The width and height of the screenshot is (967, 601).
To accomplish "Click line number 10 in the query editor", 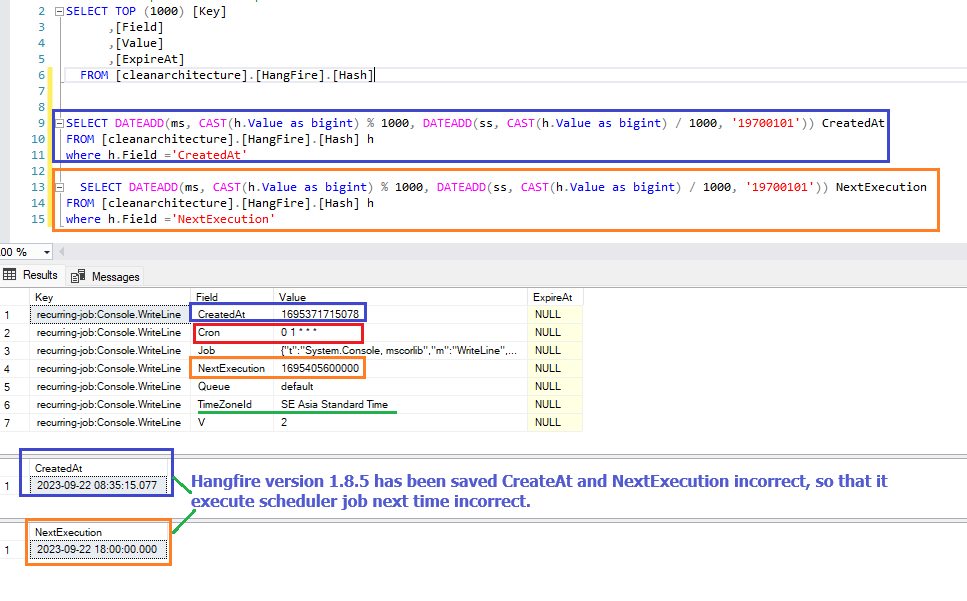I will click(x=40, y=139).
